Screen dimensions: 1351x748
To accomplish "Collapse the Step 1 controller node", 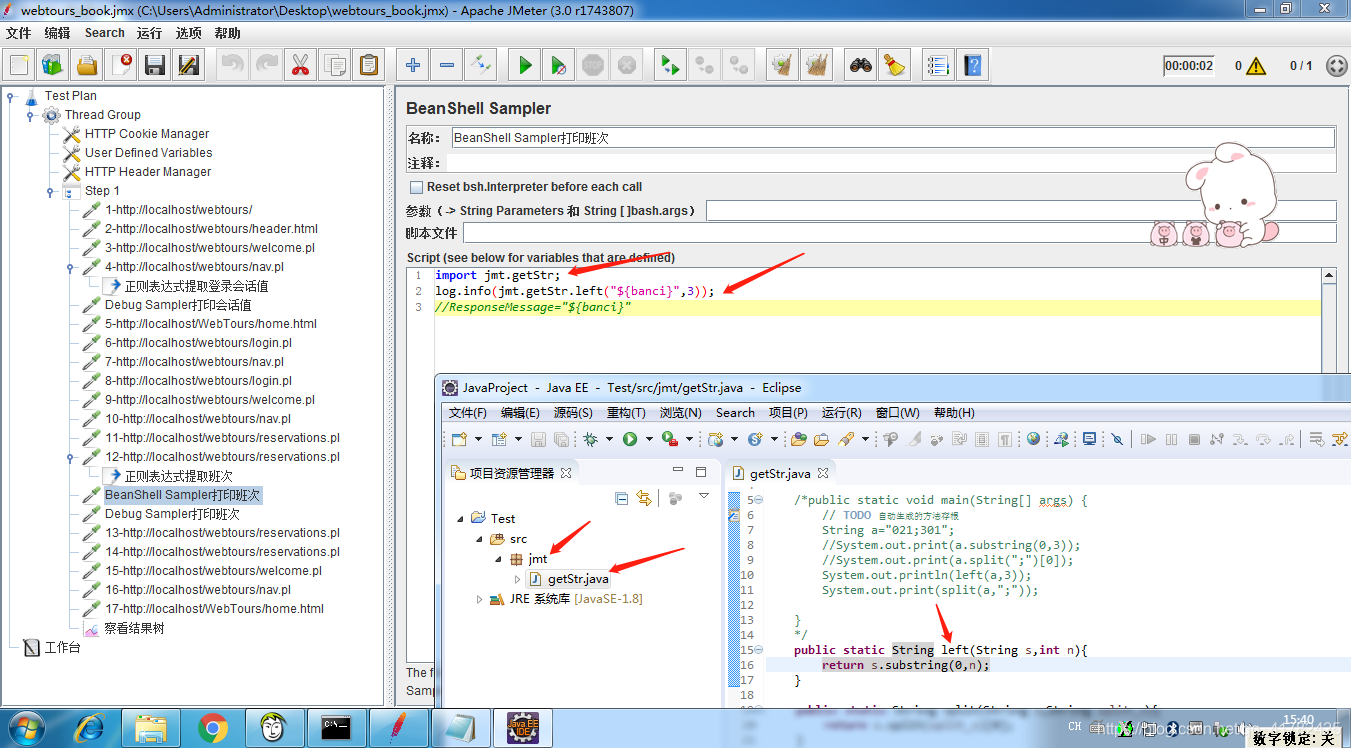I will 50,191.
